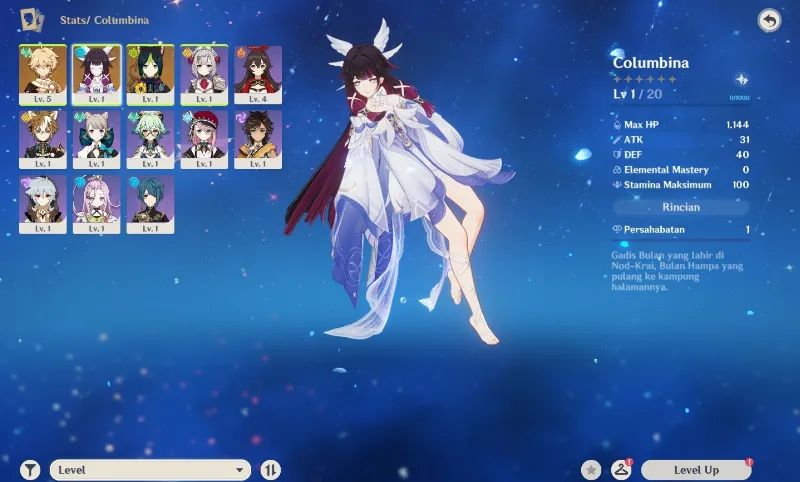This screenshot has height=482, width=800.
Task: Open the outfit hanger icon
Action: click(x=621, y=470)
